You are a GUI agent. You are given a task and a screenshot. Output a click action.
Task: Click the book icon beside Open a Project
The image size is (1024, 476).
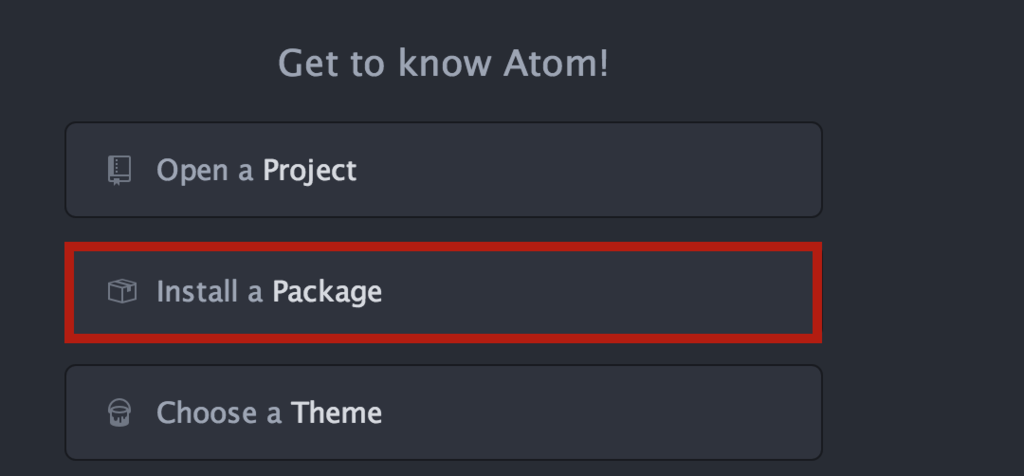coord(120,170)
